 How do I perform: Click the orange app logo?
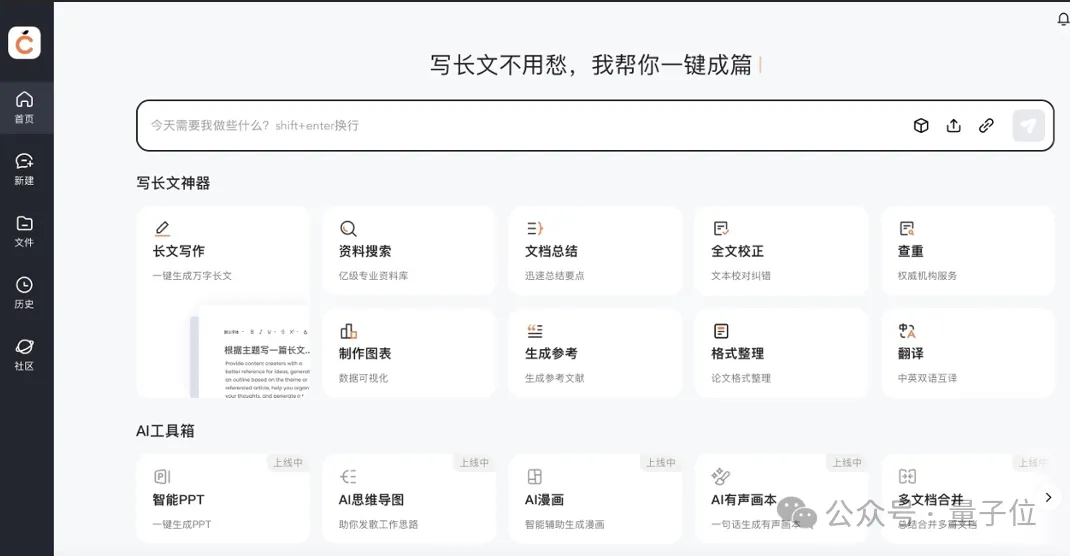pyautogui.click(x=25, y=42)
